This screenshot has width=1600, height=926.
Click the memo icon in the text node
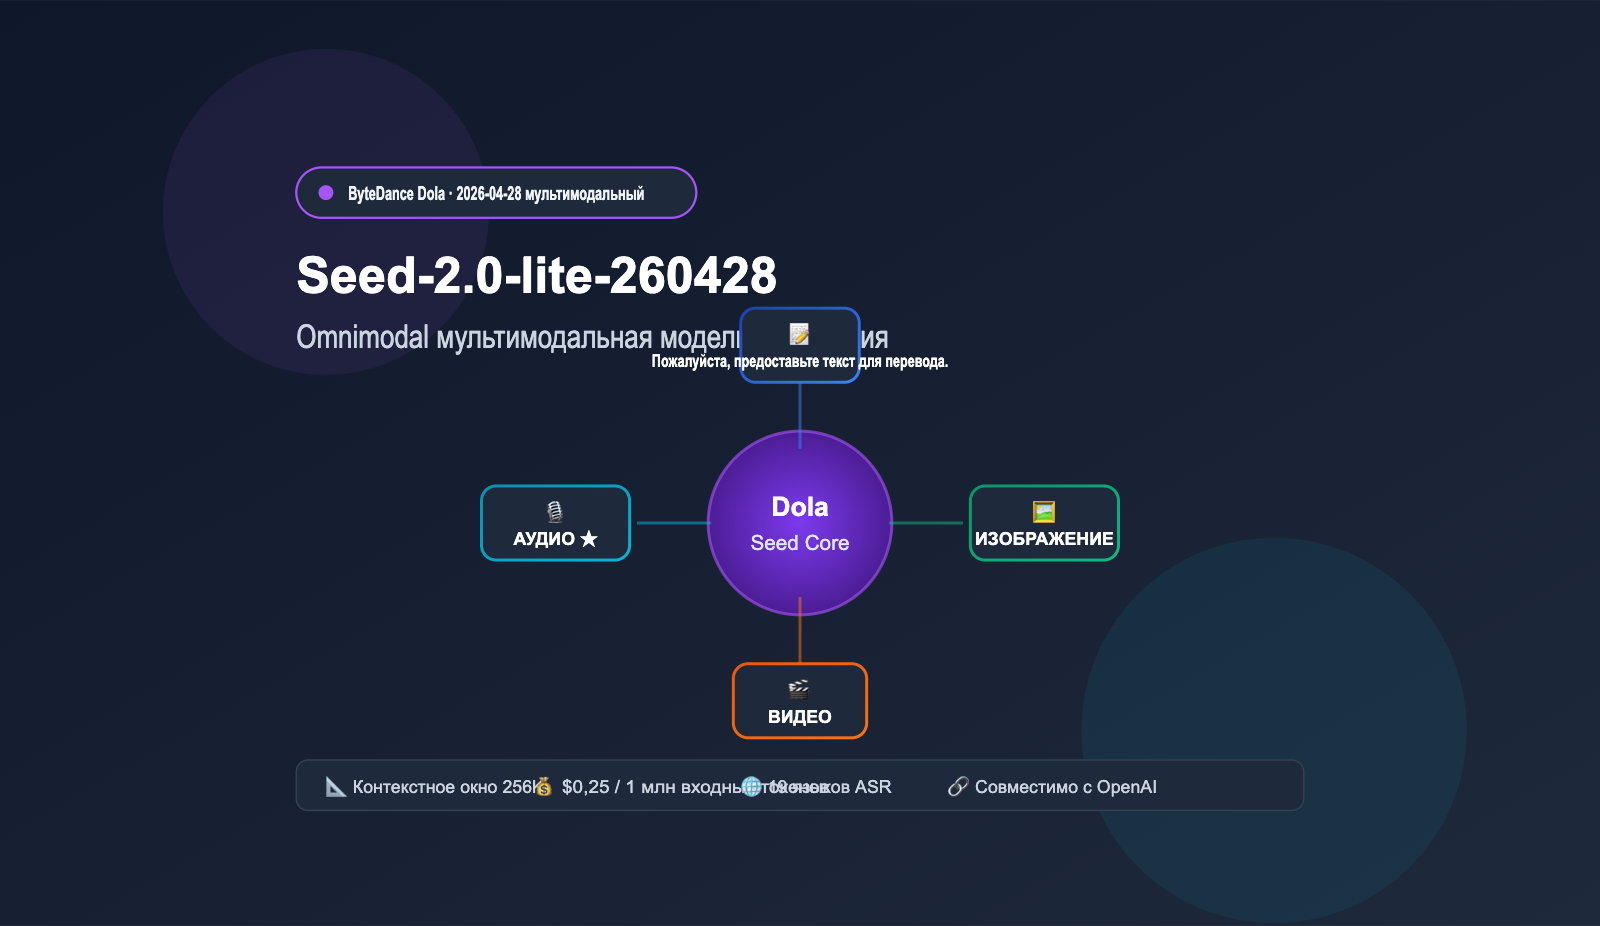click(x=799, y=334)
